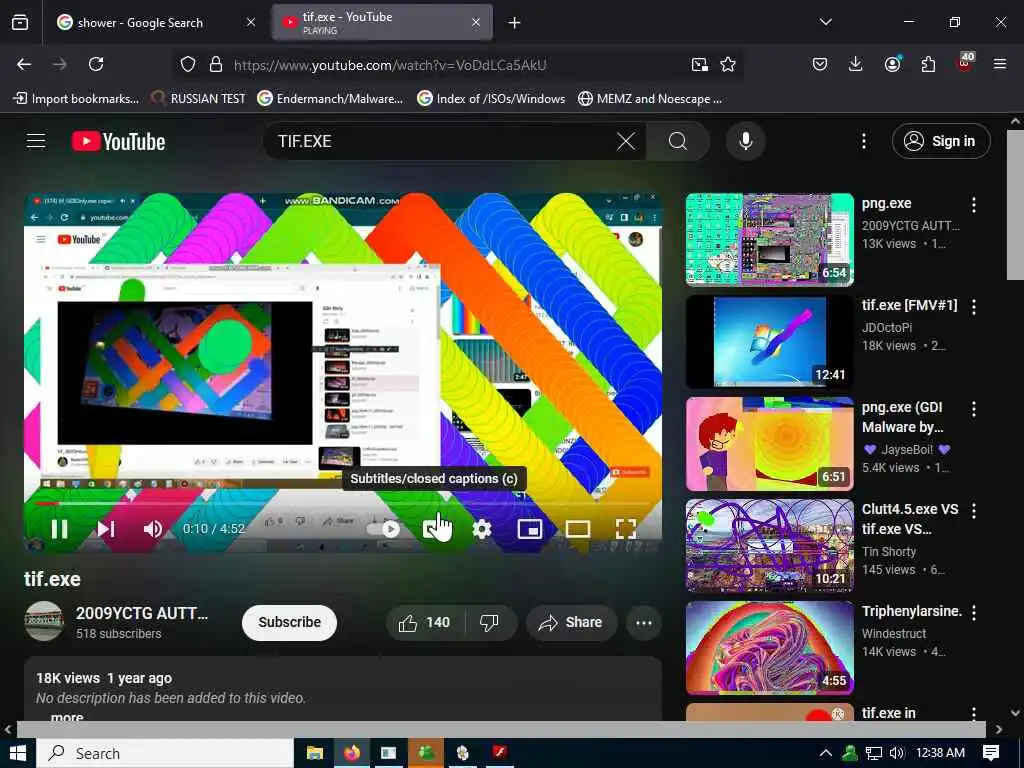Open Windows Start menu
This screenshot has height=768, width=1024.
tap(18, 753)
